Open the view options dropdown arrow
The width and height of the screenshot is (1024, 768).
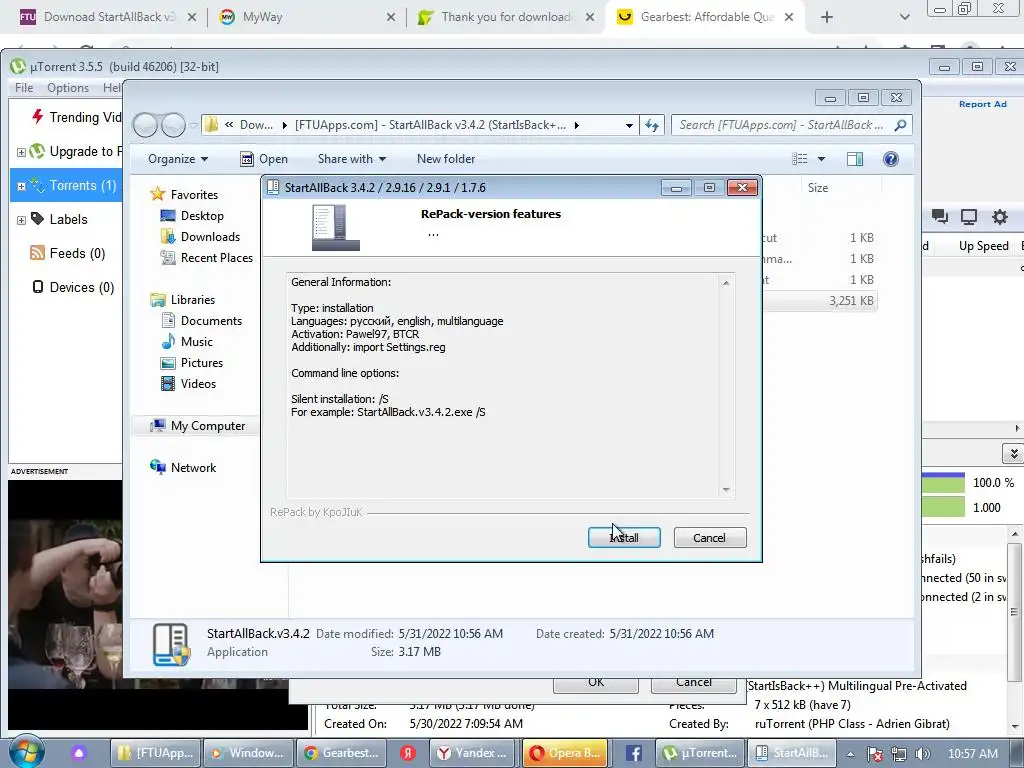821,159
